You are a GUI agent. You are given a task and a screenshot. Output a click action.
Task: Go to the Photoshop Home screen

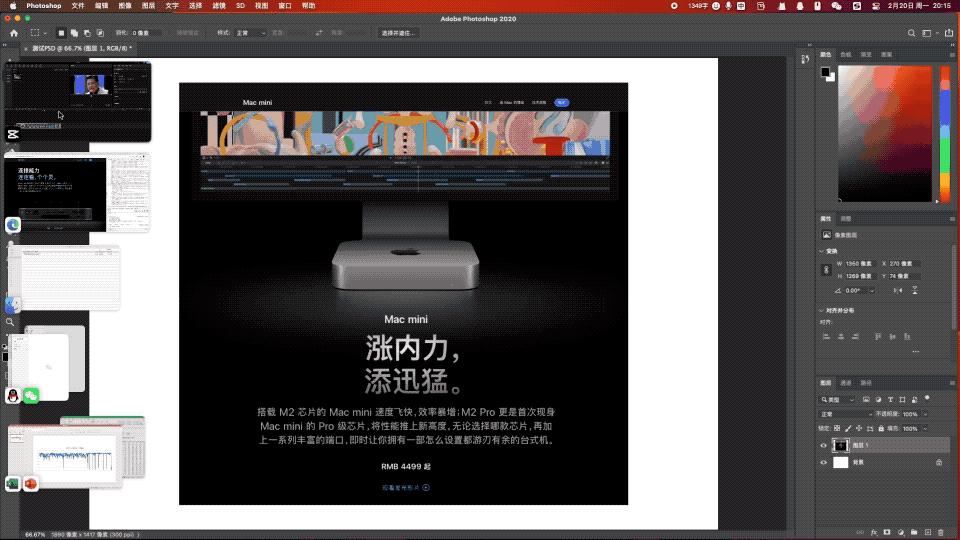[14, 33]
